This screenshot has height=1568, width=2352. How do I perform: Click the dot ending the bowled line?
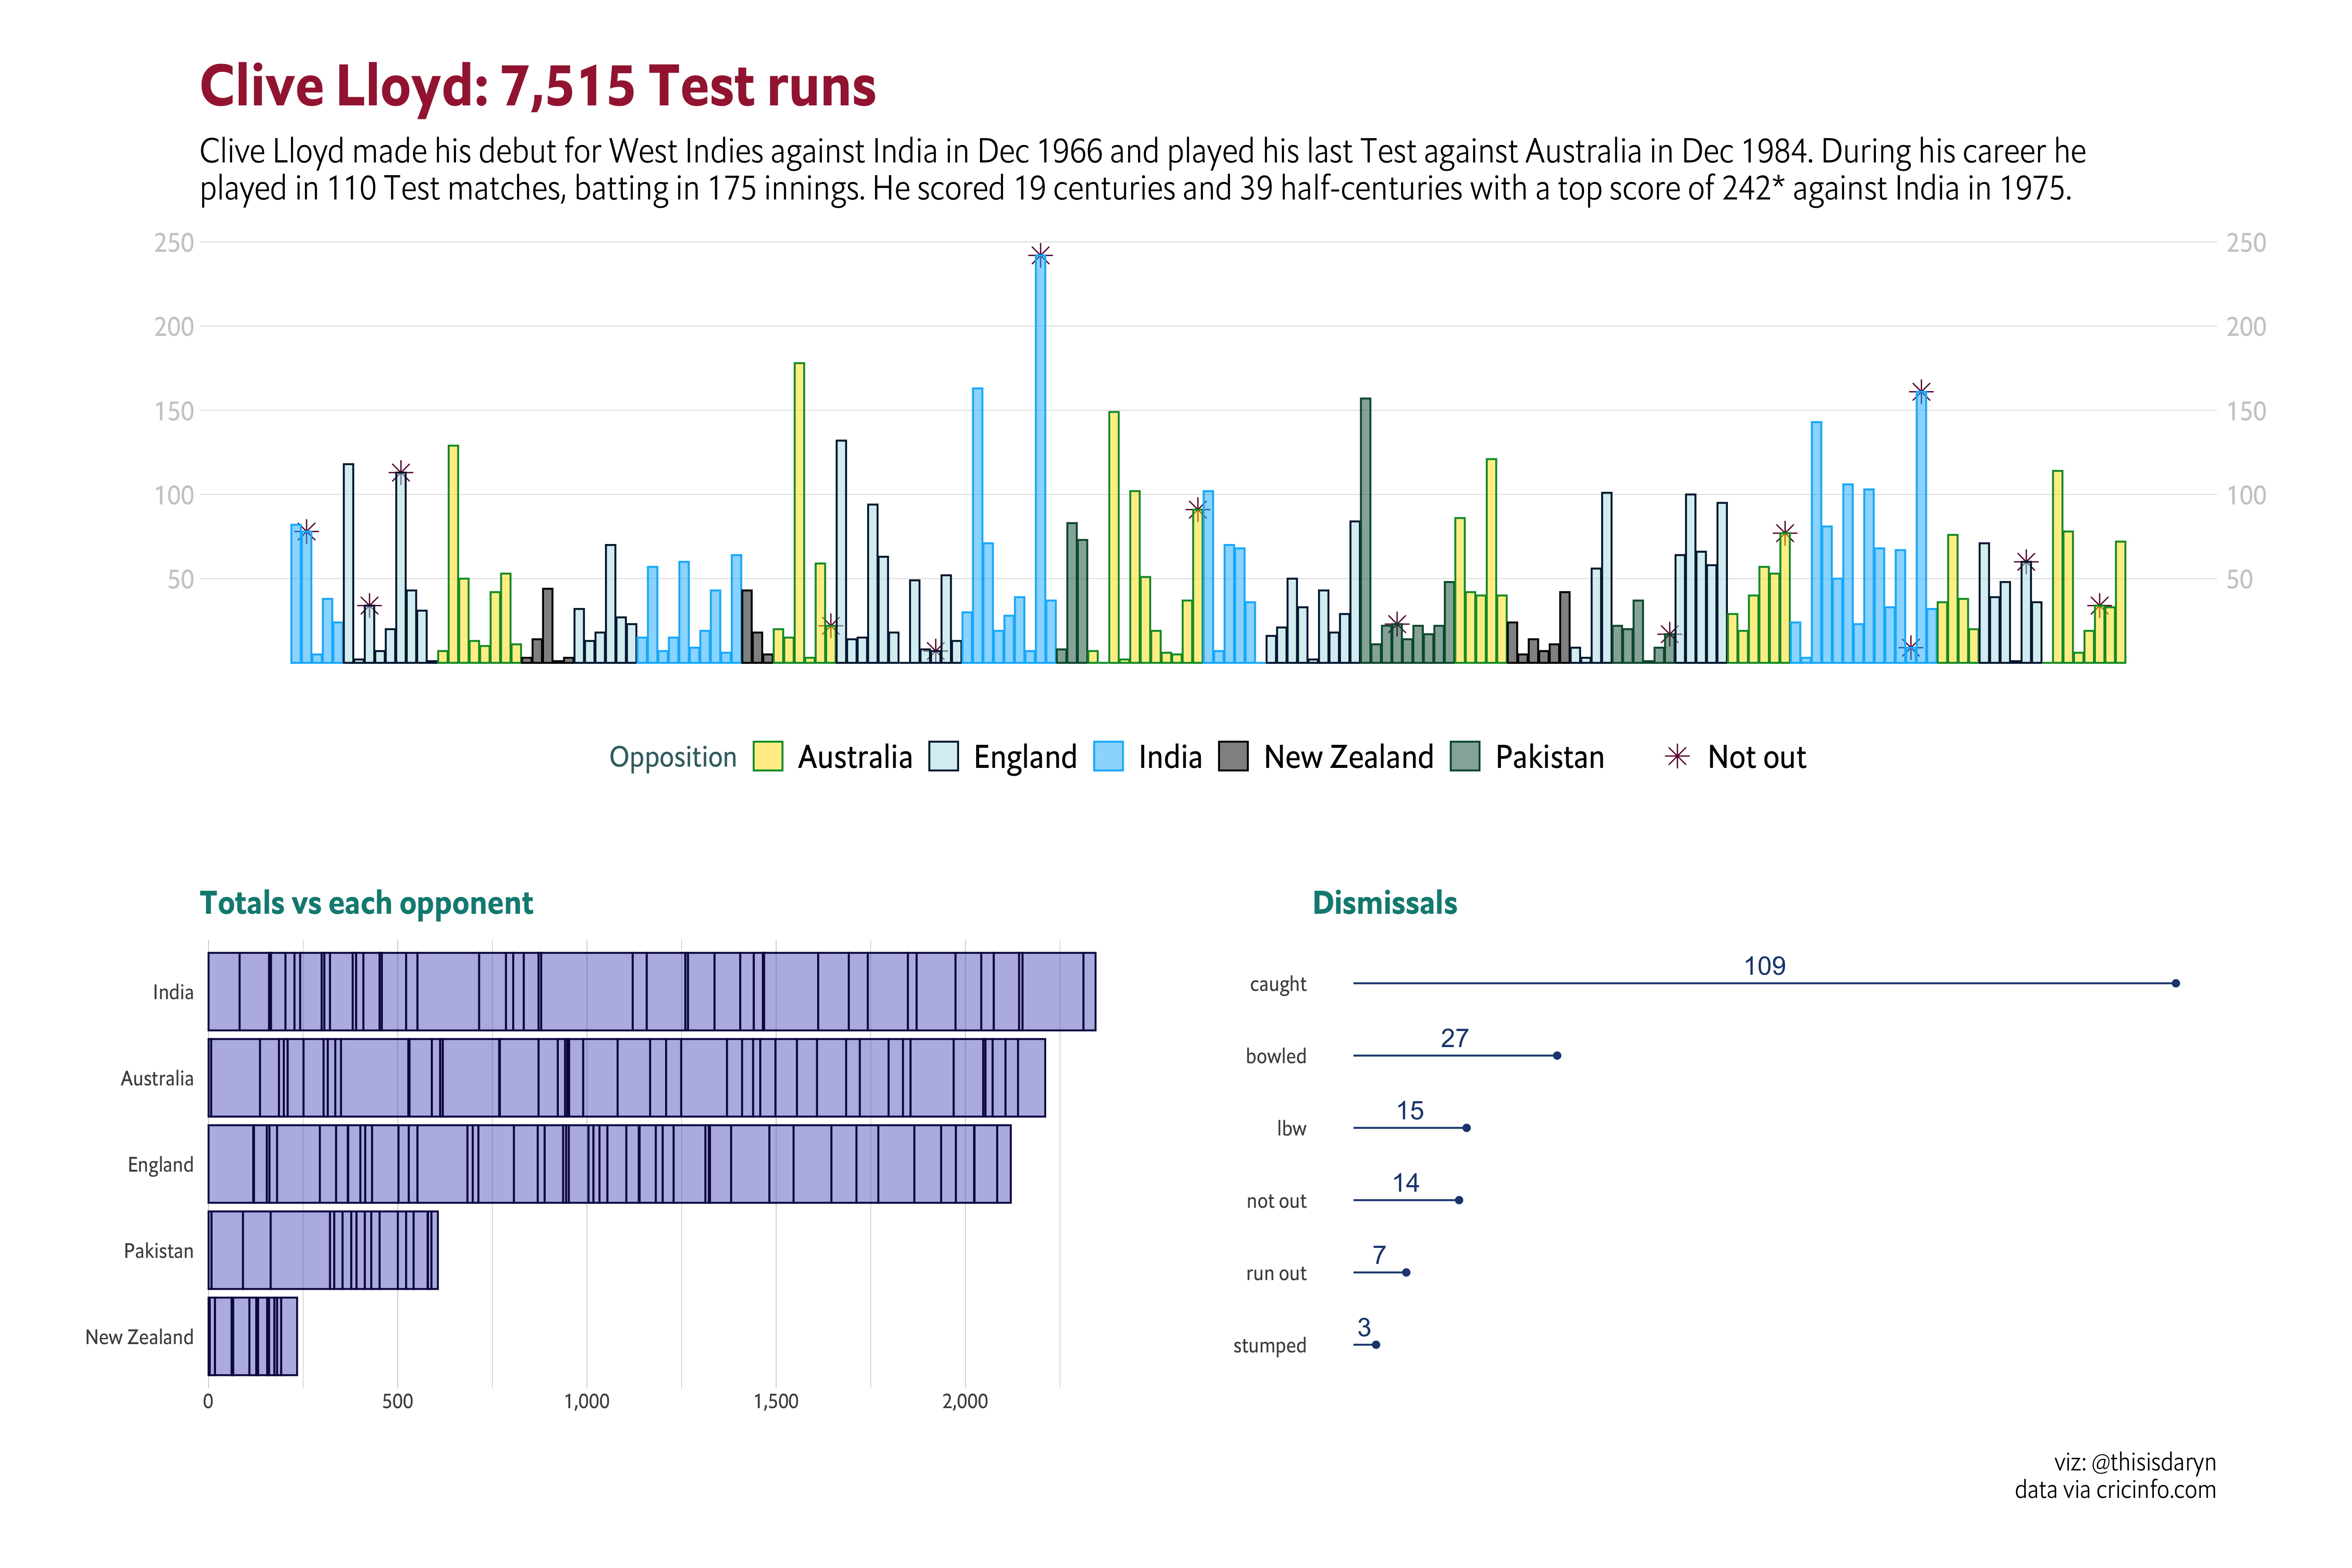tap(1557, 1056)
